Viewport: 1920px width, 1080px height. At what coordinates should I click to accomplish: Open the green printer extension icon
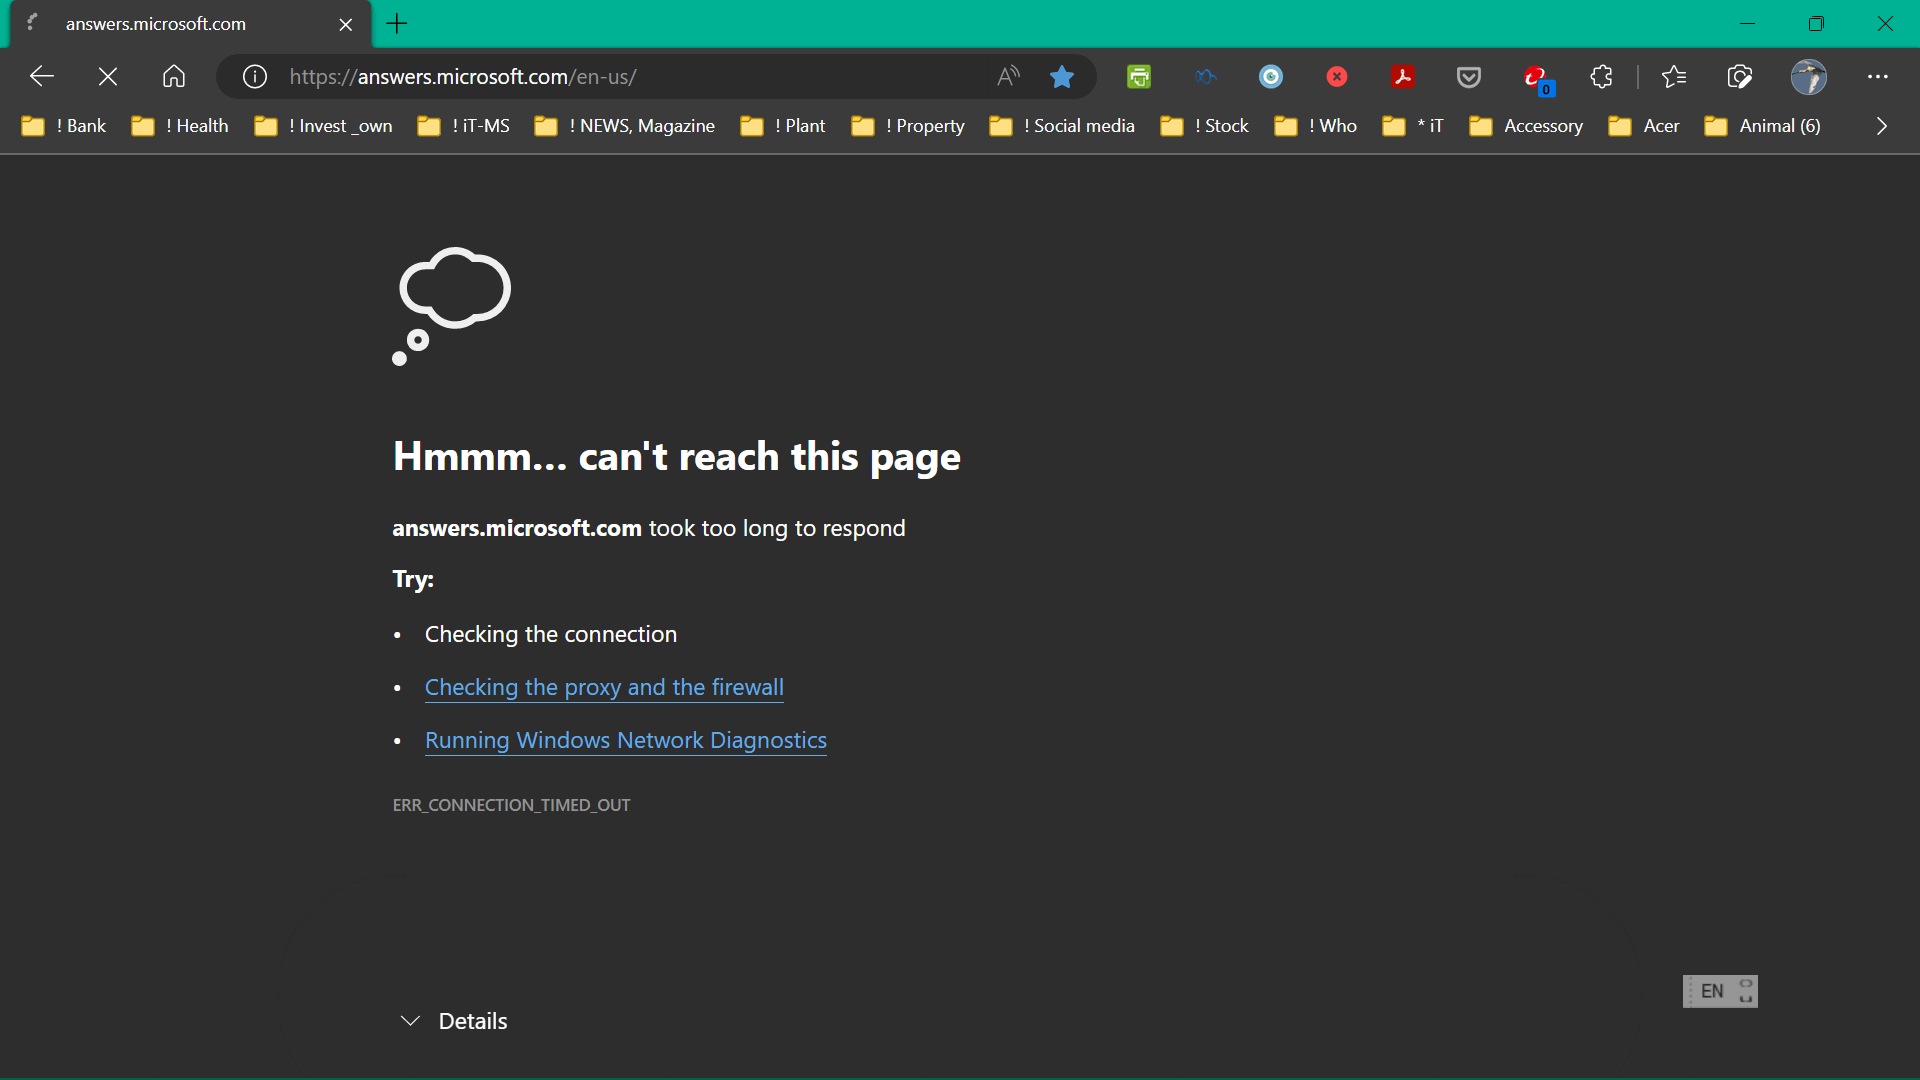click(1139, 76)
